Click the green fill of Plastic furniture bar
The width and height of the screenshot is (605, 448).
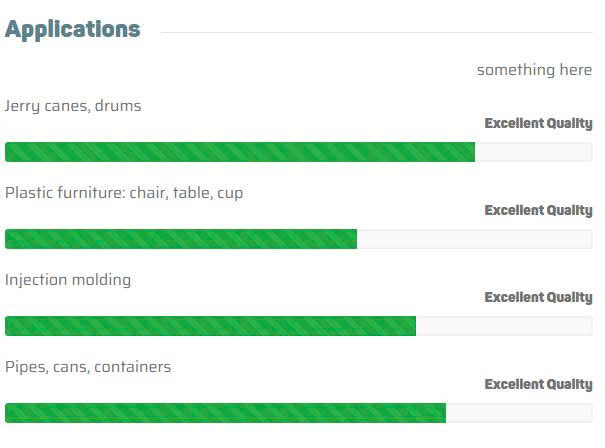(180, 239)
